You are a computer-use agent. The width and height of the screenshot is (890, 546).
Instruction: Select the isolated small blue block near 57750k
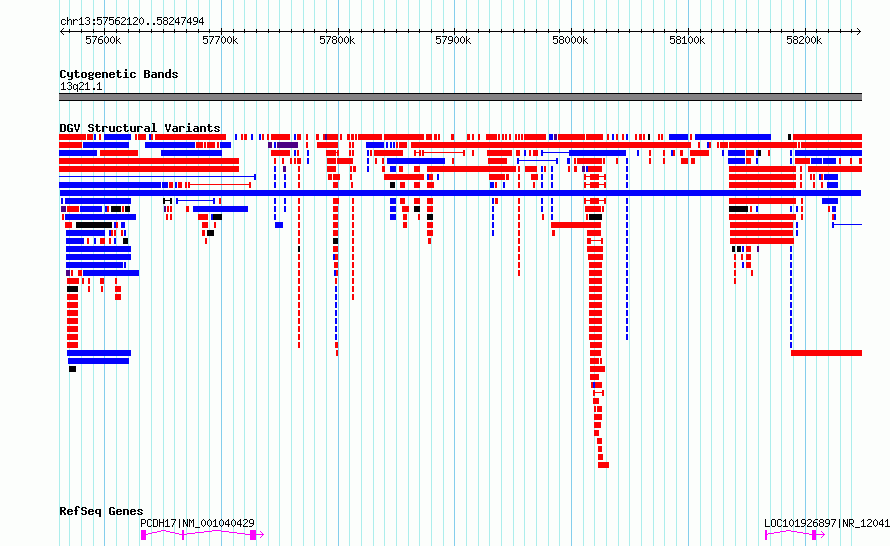pyautogui.click(x=279, y=225)
